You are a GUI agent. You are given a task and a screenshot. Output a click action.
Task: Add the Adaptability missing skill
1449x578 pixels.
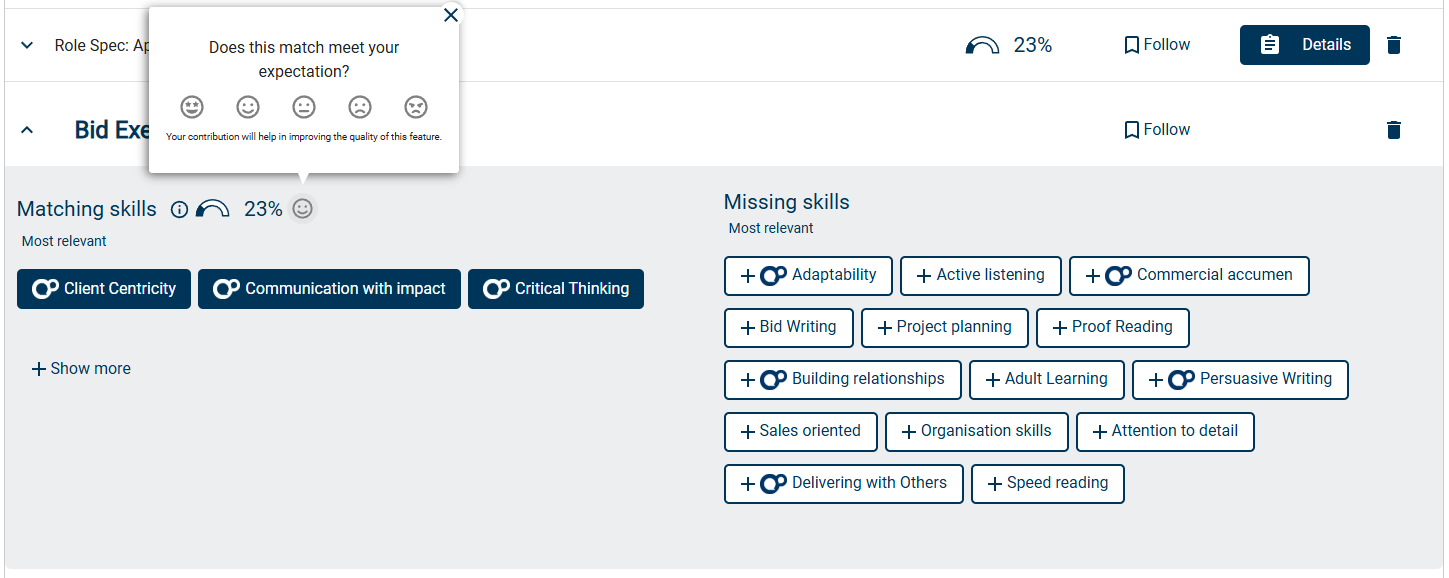(808, 276)
